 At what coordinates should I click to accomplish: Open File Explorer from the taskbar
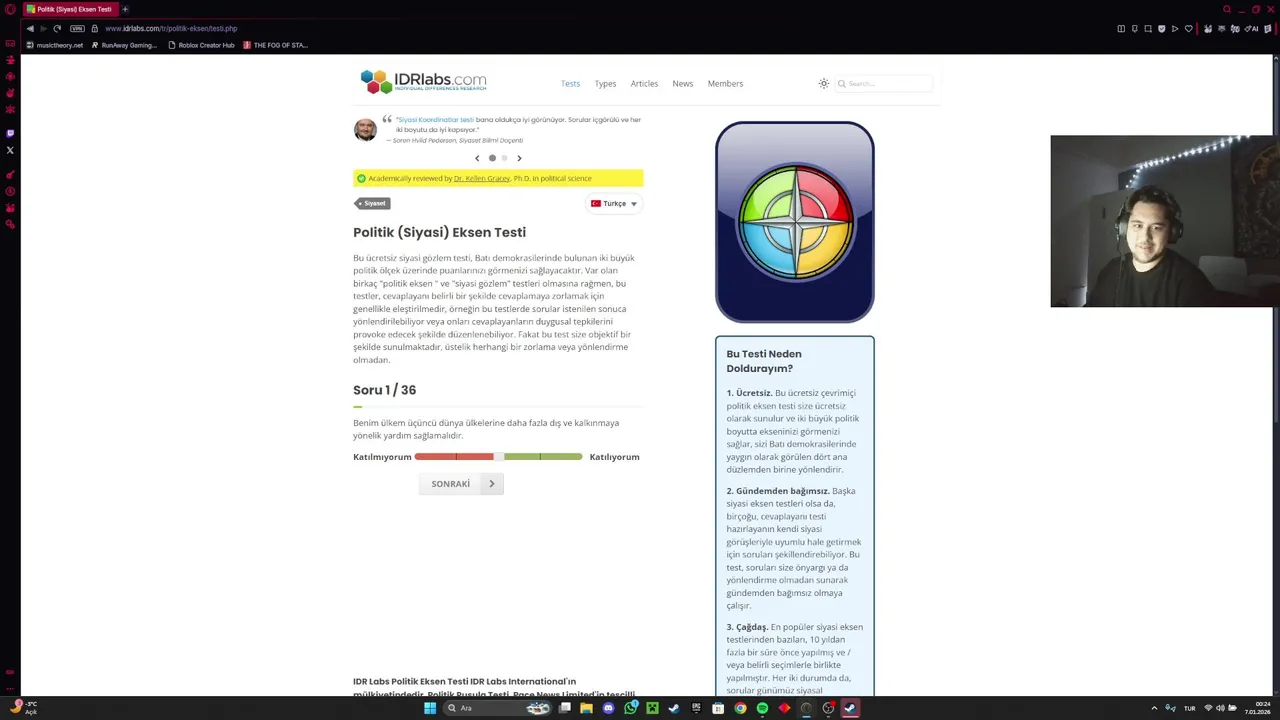pyautogui.click(x=587, y=708)
